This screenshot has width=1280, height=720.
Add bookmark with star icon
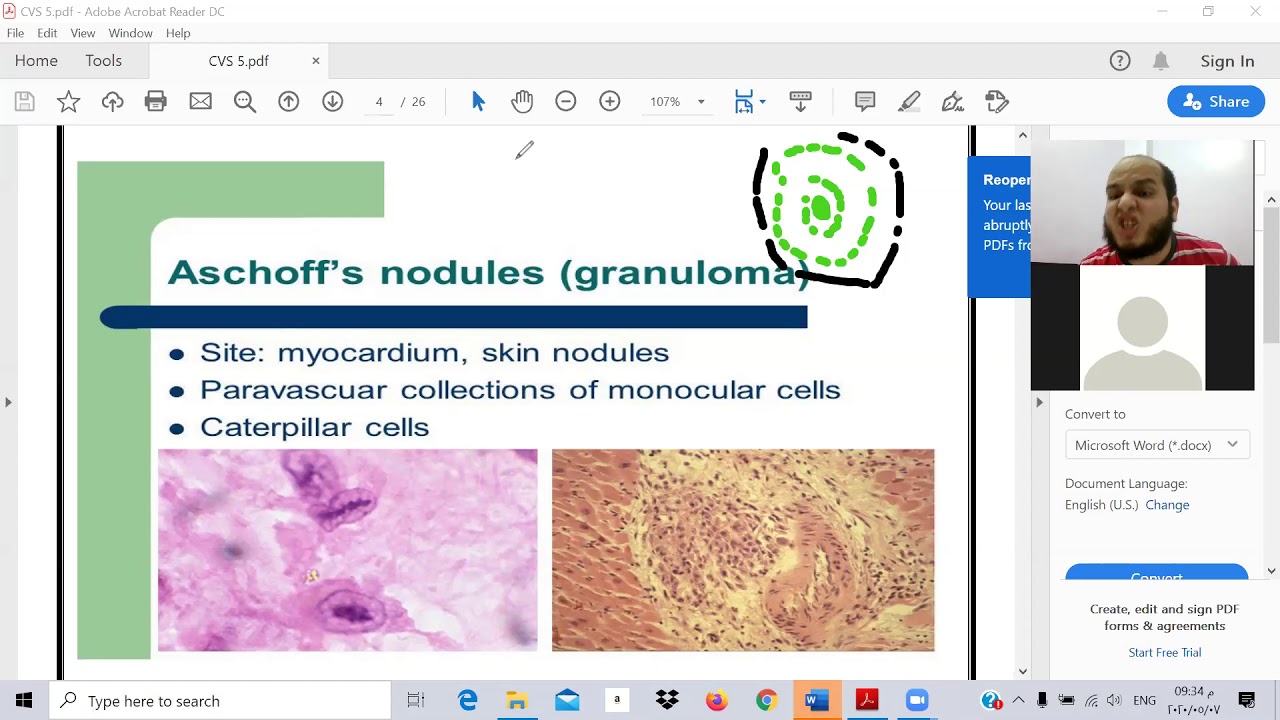68,101
